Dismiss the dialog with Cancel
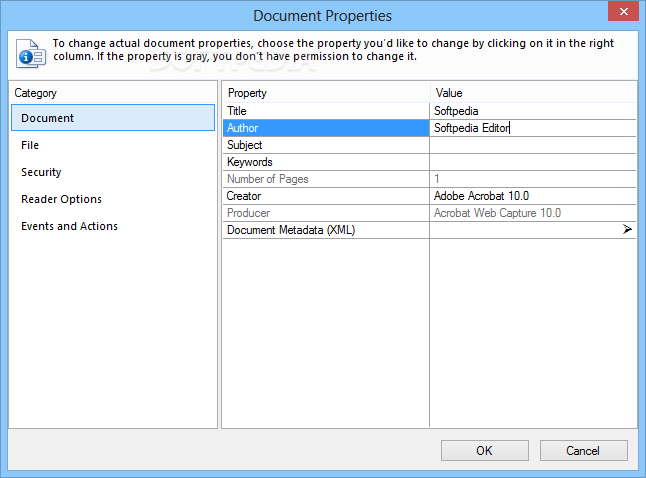The width and height of the screenshot is (646, 478). pyautogui.click(x=583, y=450)
